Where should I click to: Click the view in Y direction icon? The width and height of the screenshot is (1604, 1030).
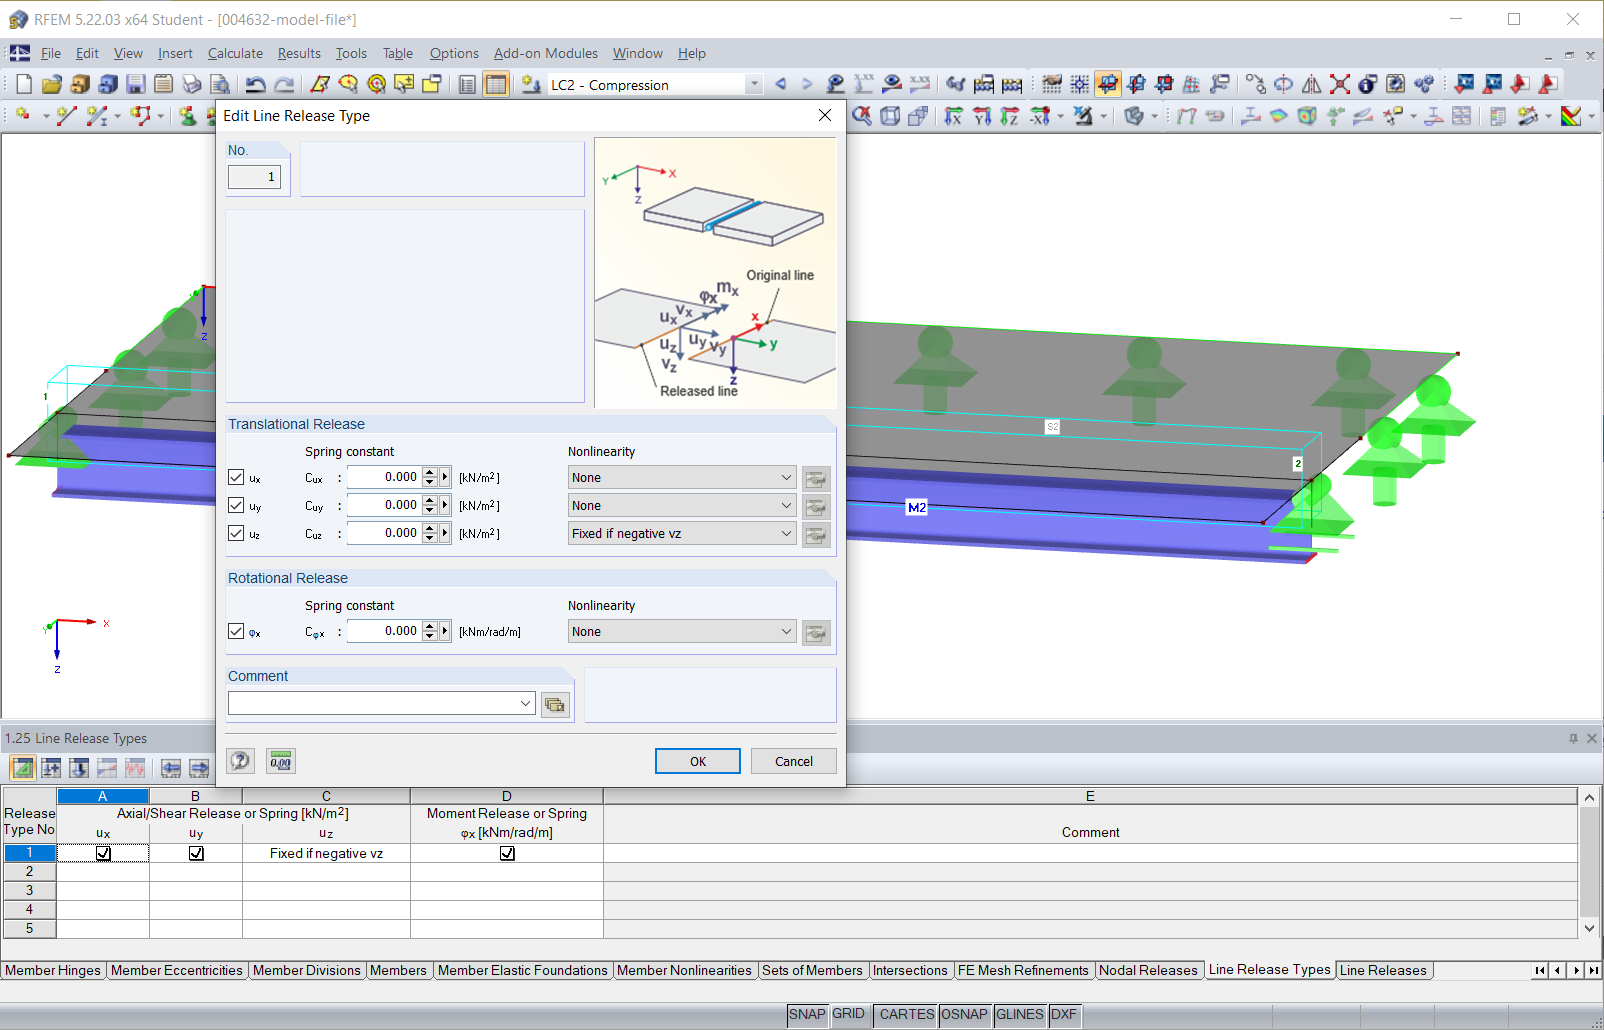click(982, 116)
